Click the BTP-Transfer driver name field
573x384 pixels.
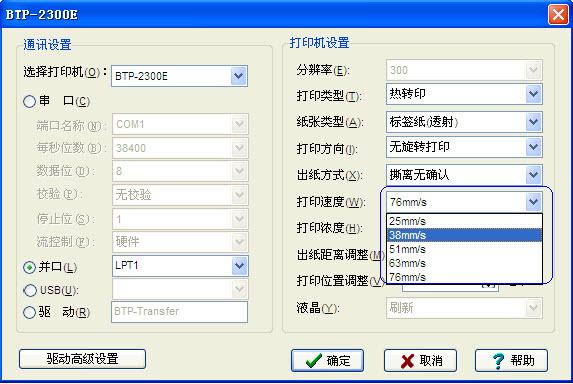tap(179, 312)
